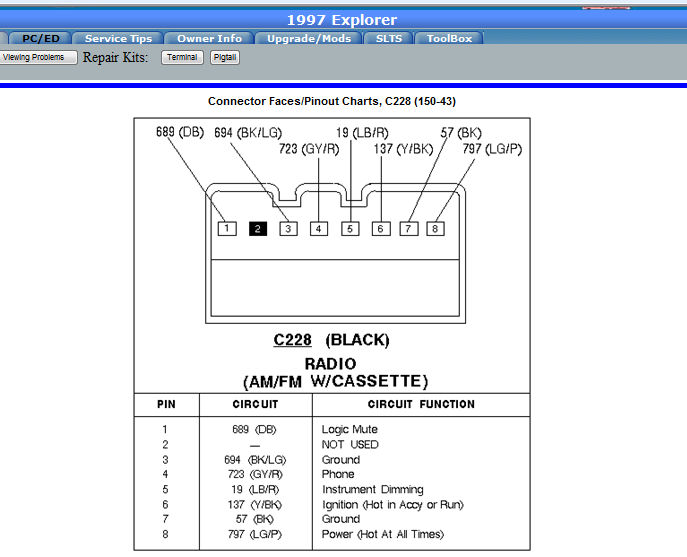Click the 723 (GY/R) diagram label
Viewport: 687px width, 557px height.
click(x=309, y=149)
